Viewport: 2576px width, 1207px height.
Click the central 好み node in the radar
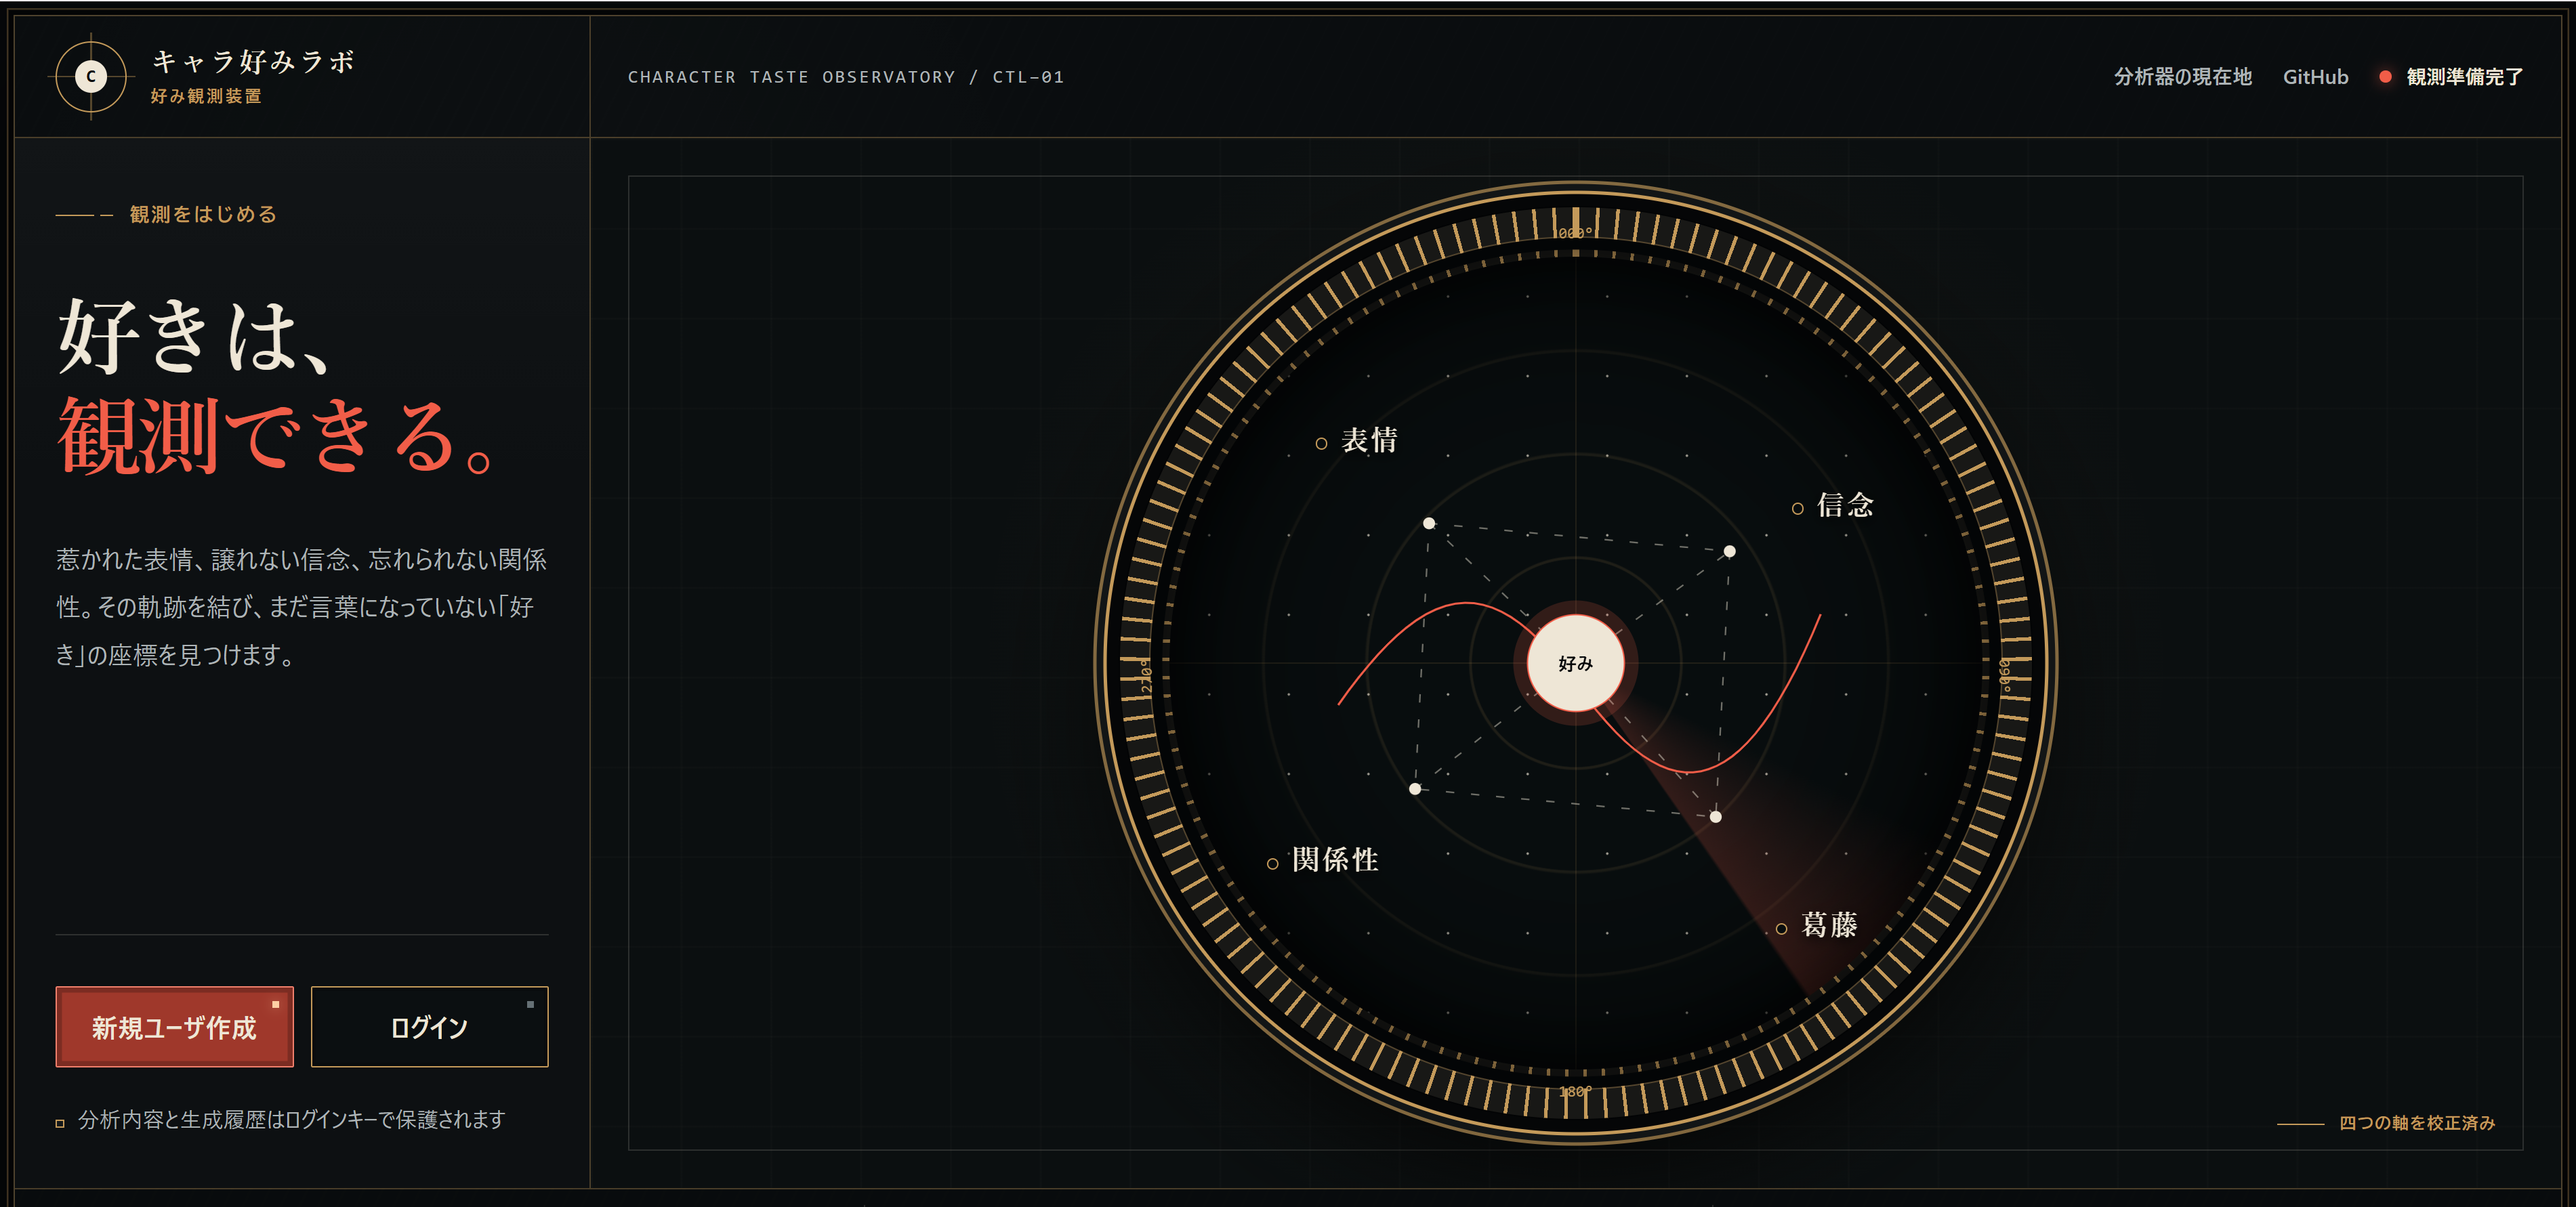[x=1575, y=663]
